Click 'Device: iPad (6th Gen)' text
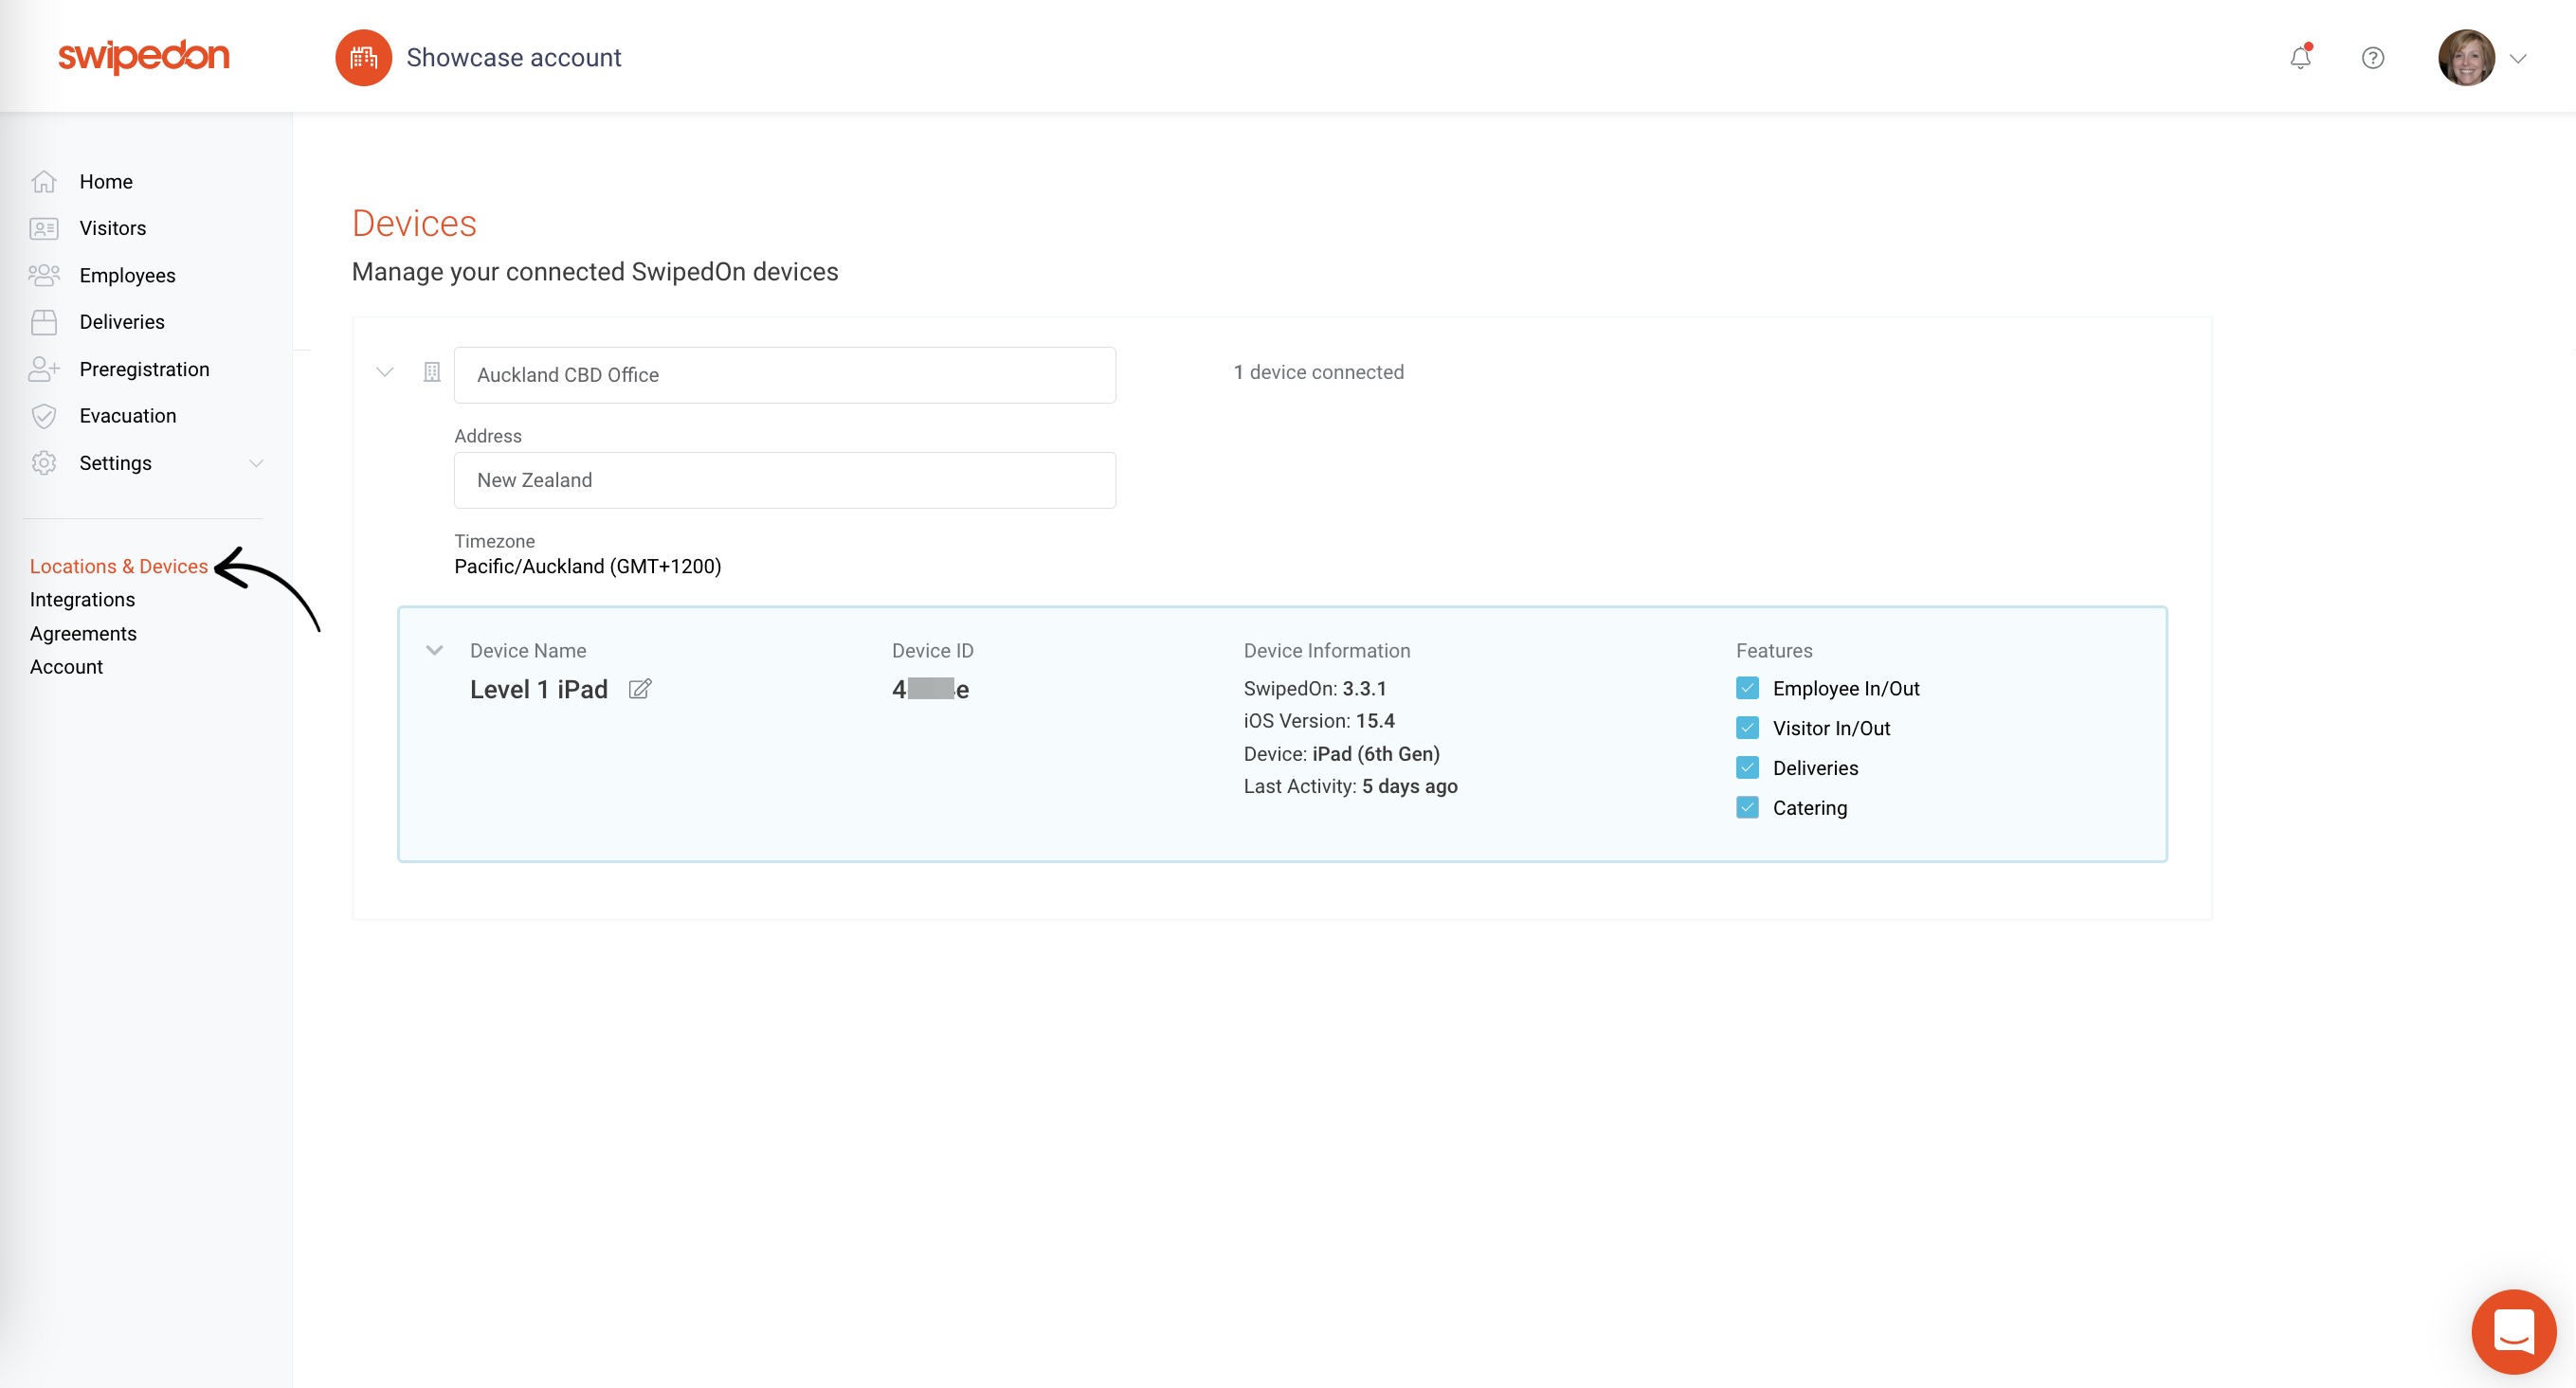This screenshot has height=1388, width=2576. pyautogui.click(x=1342, y=754)
